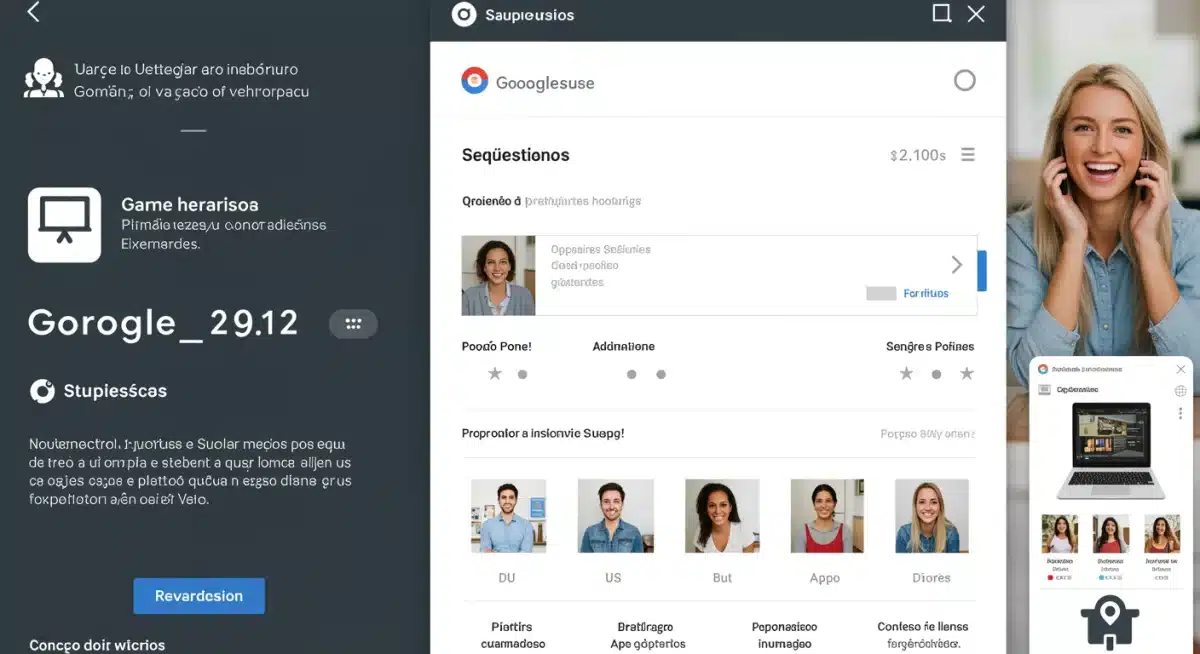Click the user avatar icon in left header
Viewport: 1200px width, 654px height.
(x=43, y=79)
